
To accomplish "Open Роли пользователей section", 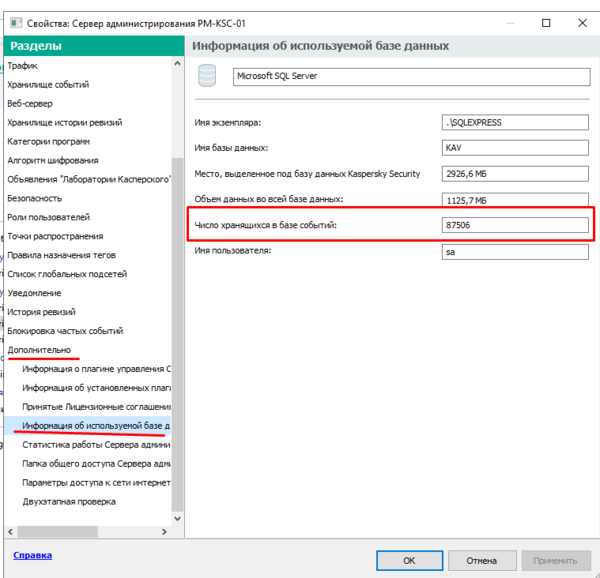I will 49,217.
